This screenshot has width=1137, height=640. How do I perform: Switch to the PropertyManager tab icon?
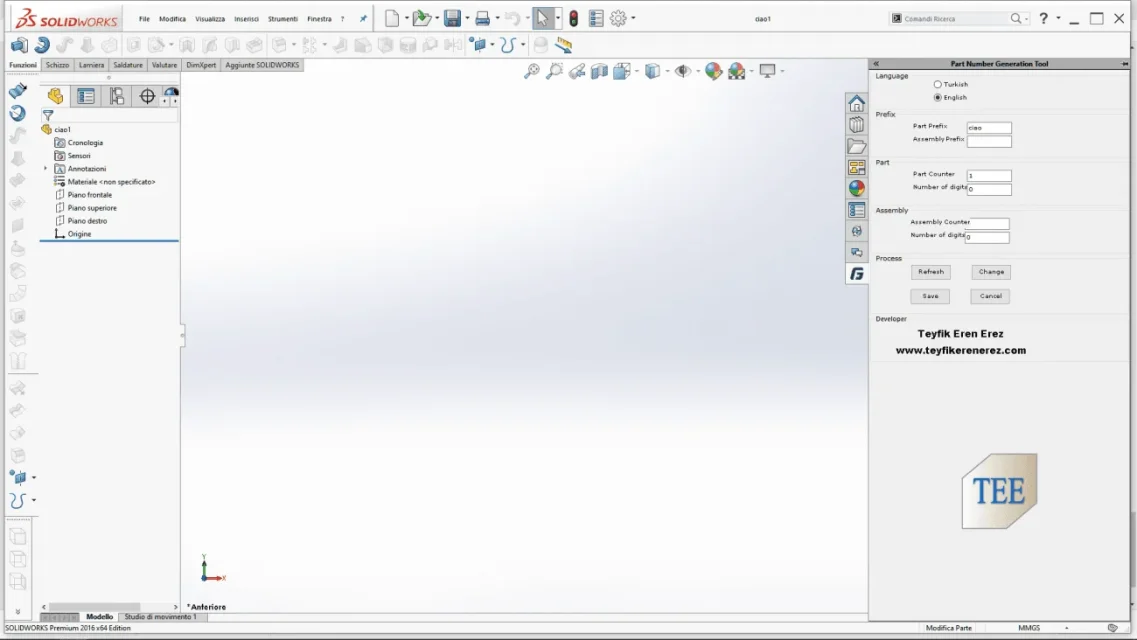coord(86,96)
